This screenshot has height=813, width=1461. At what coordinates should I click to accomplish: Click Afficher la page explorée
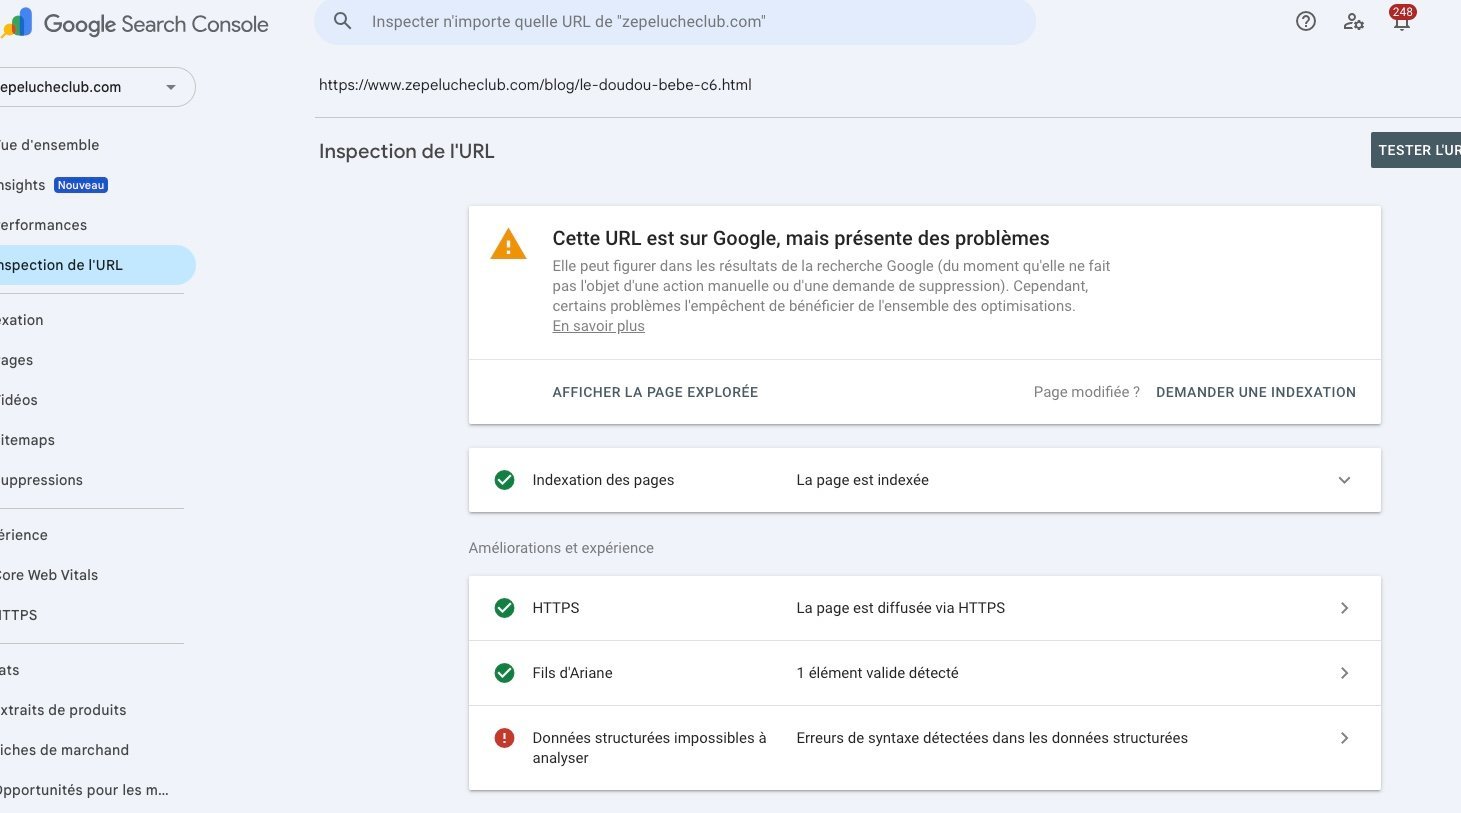(x=655, y=392)
